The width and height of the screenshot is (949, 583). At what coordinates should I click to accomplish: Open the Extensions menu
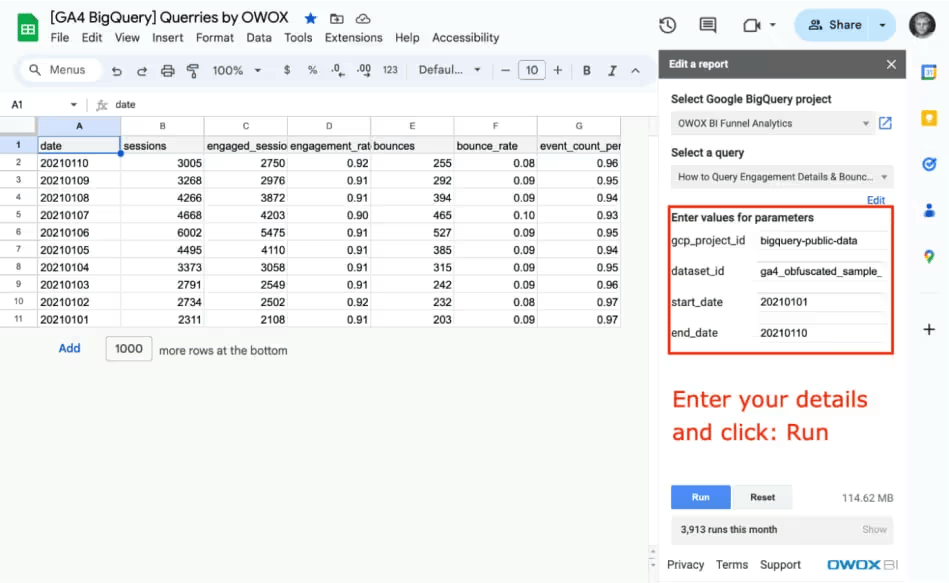[353, 38]
